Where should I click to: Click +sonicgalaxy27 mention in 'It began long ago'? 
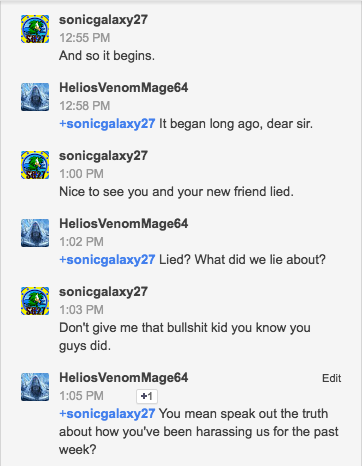(107, 124)
